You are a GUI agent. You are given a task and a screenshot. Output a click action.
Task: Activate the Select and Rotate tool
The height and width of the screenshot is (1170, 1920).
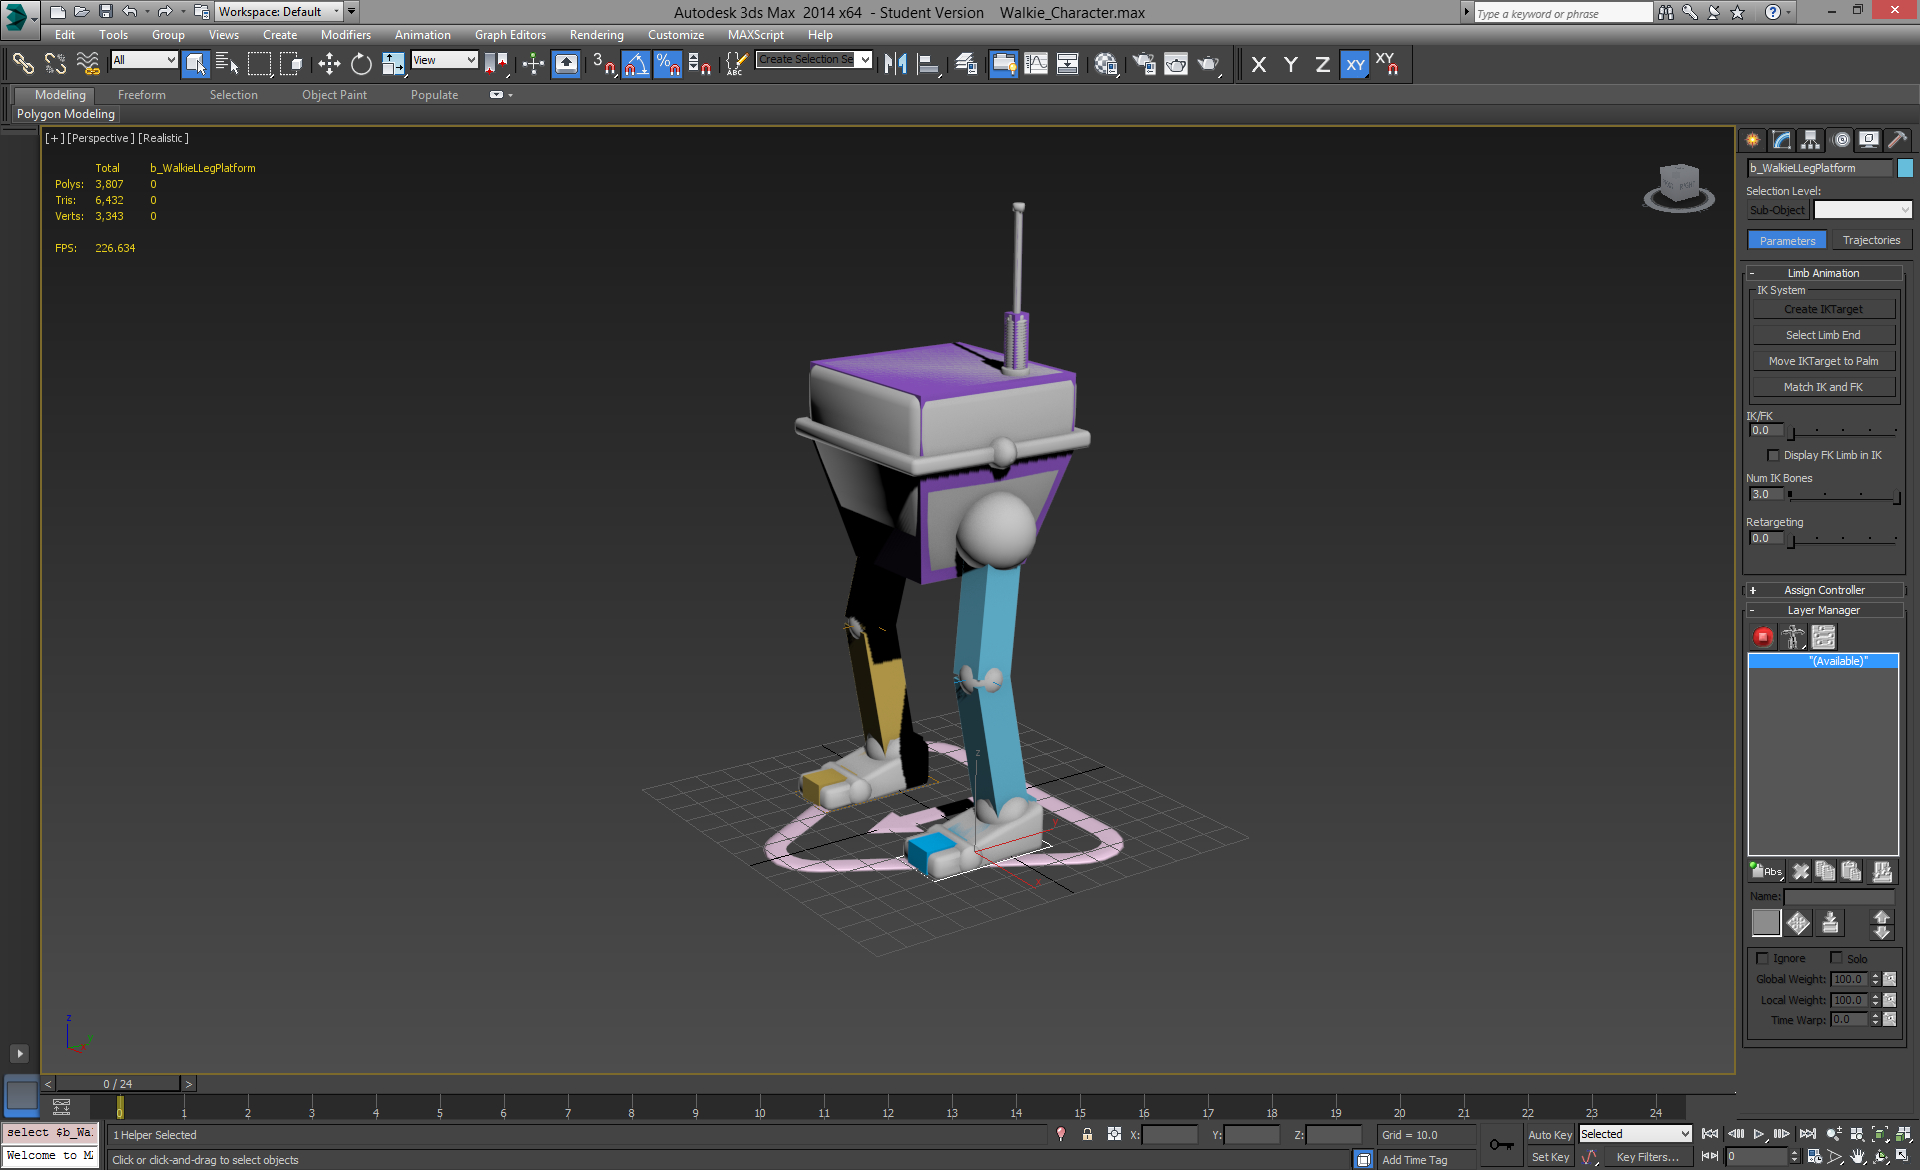pyautogui.click(x=361, y=64)
